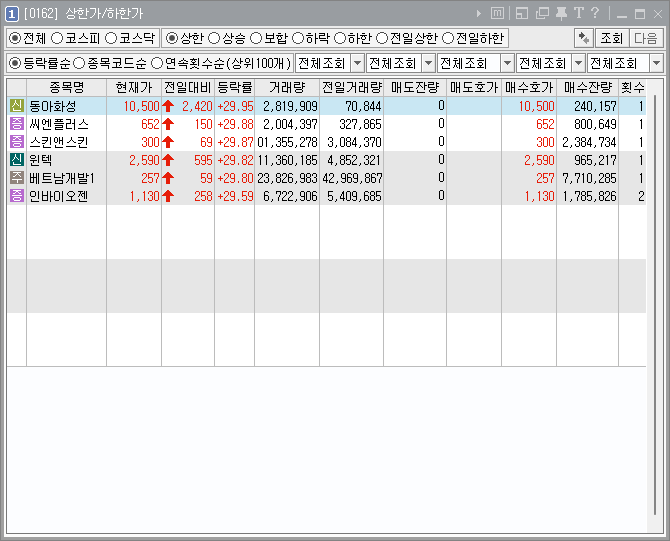The height and width of the screenshot is (541, 670).
Task: Select stock name 인바이오젠
Action: tap(59, 196)
